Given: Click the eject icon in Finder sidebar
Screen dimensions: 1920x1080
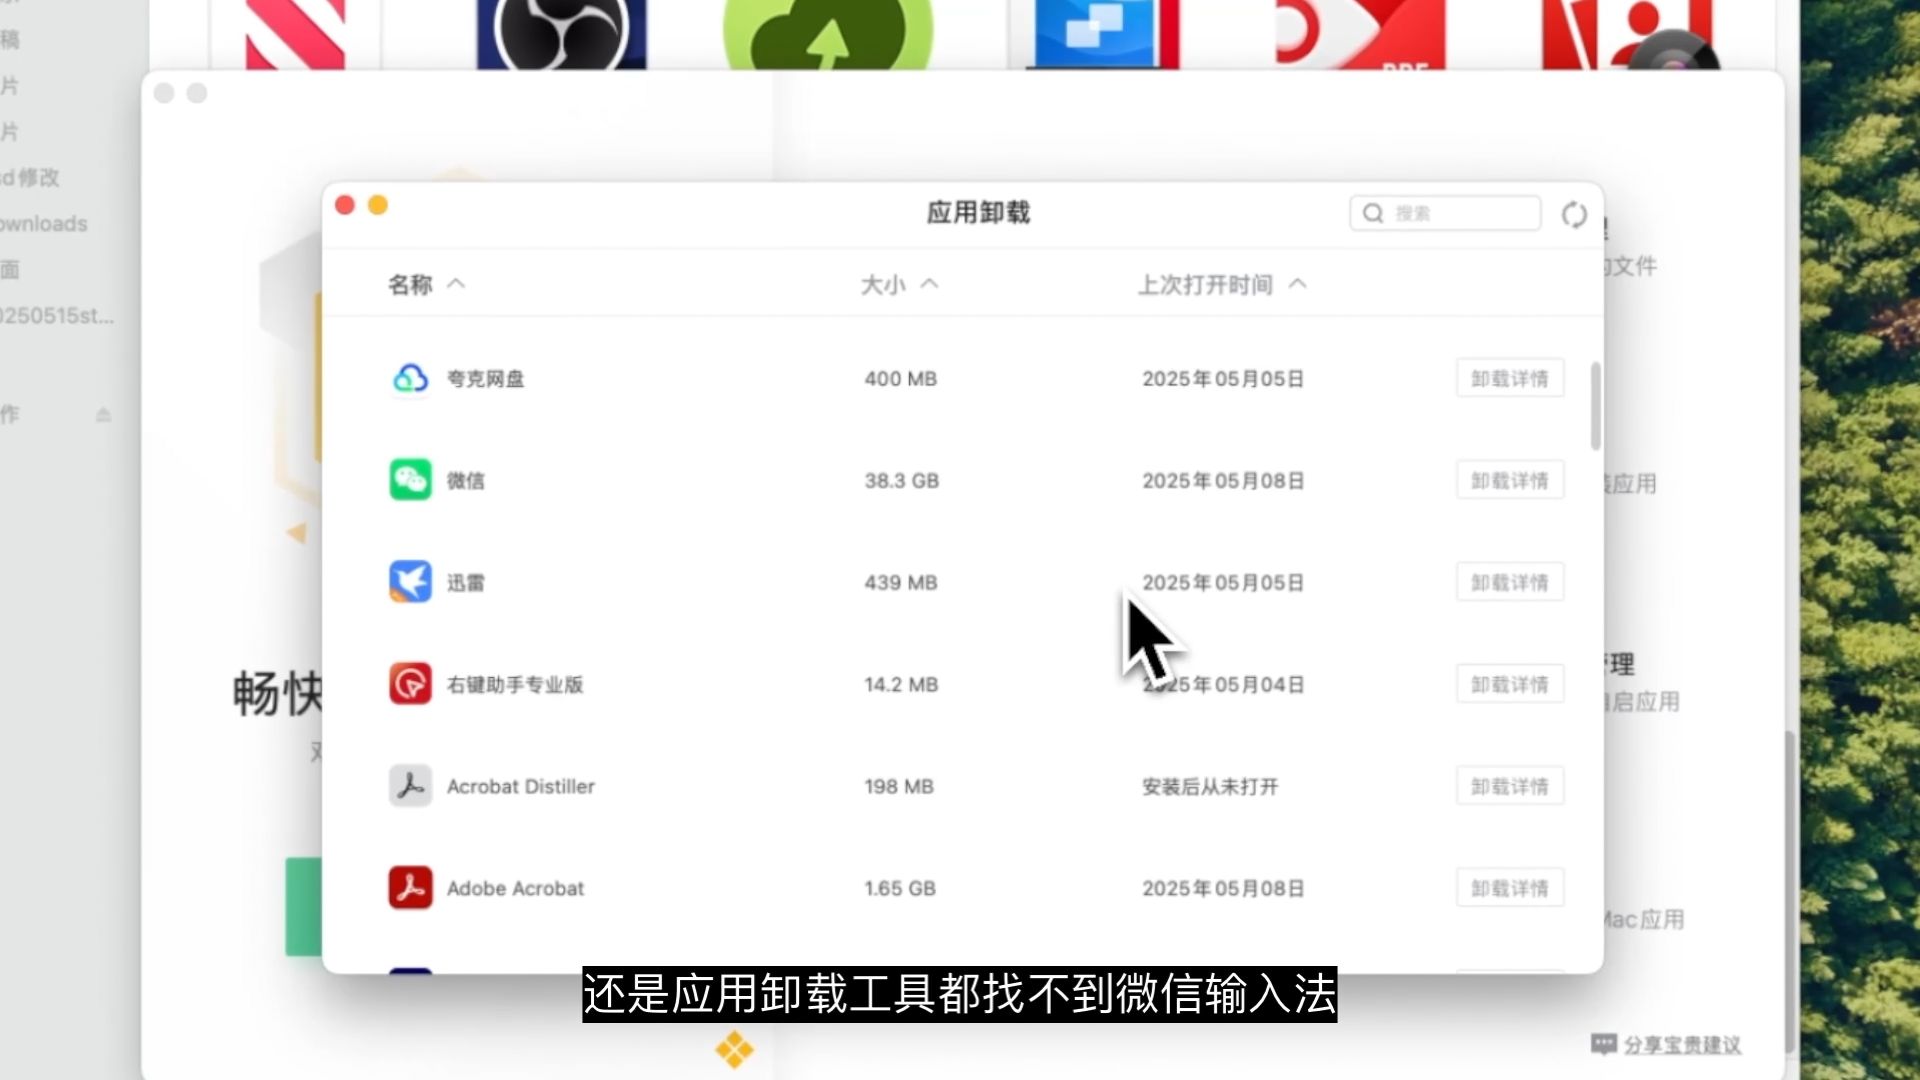Looking at the screenshot, I should (103, 414).
